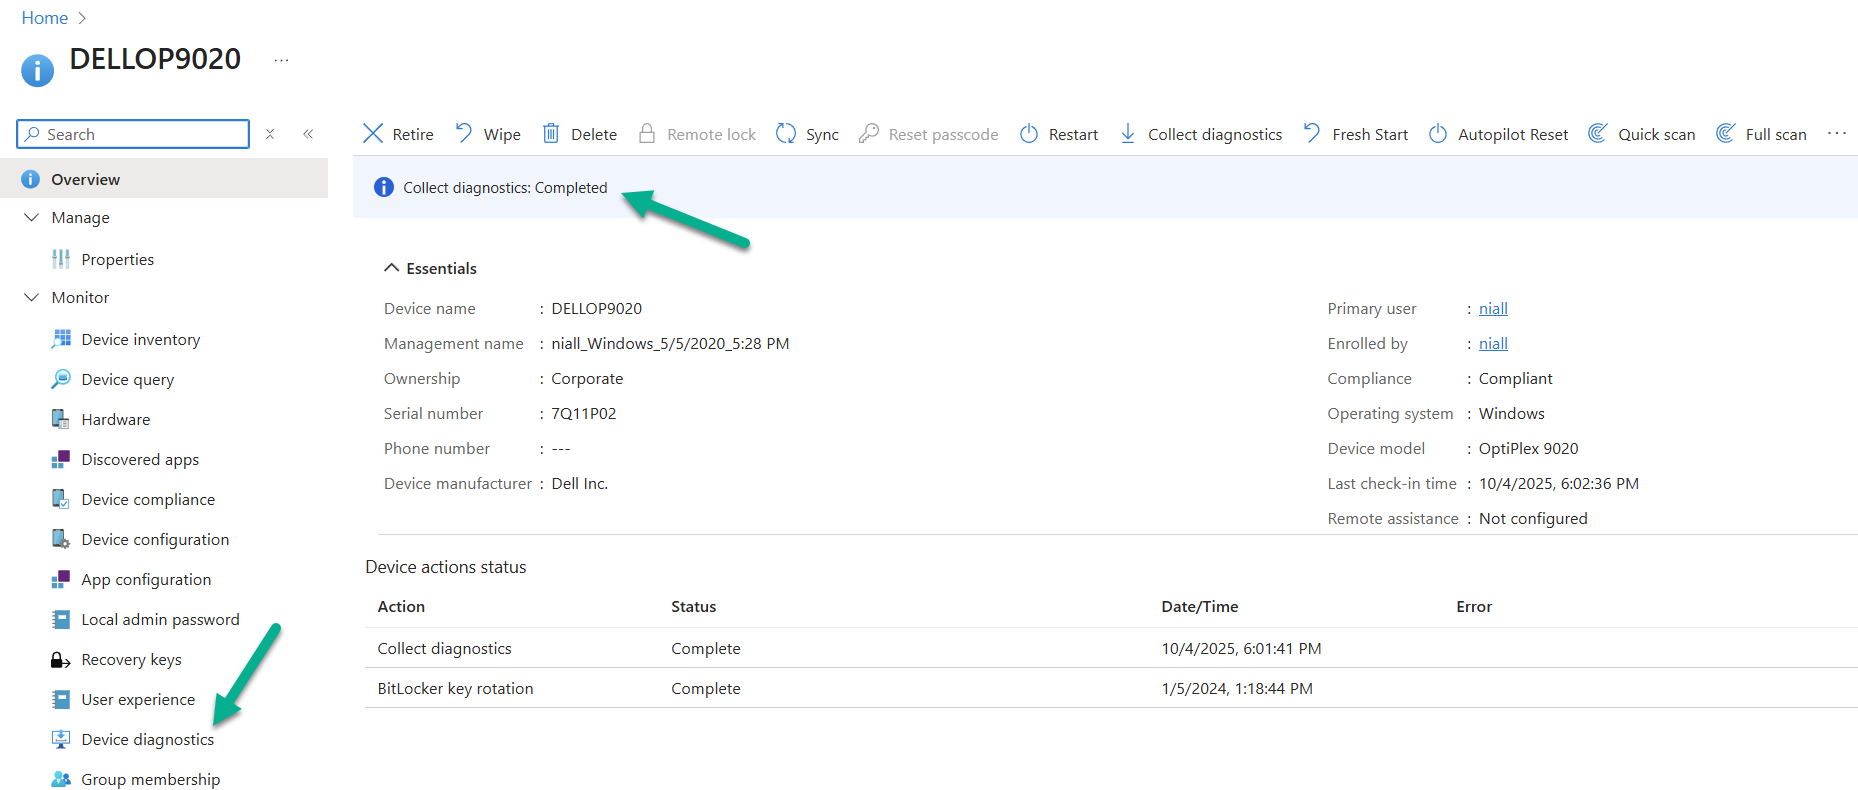Collapse the Monitor section
The image size is (1858, 790).
[x=32, y=298]
